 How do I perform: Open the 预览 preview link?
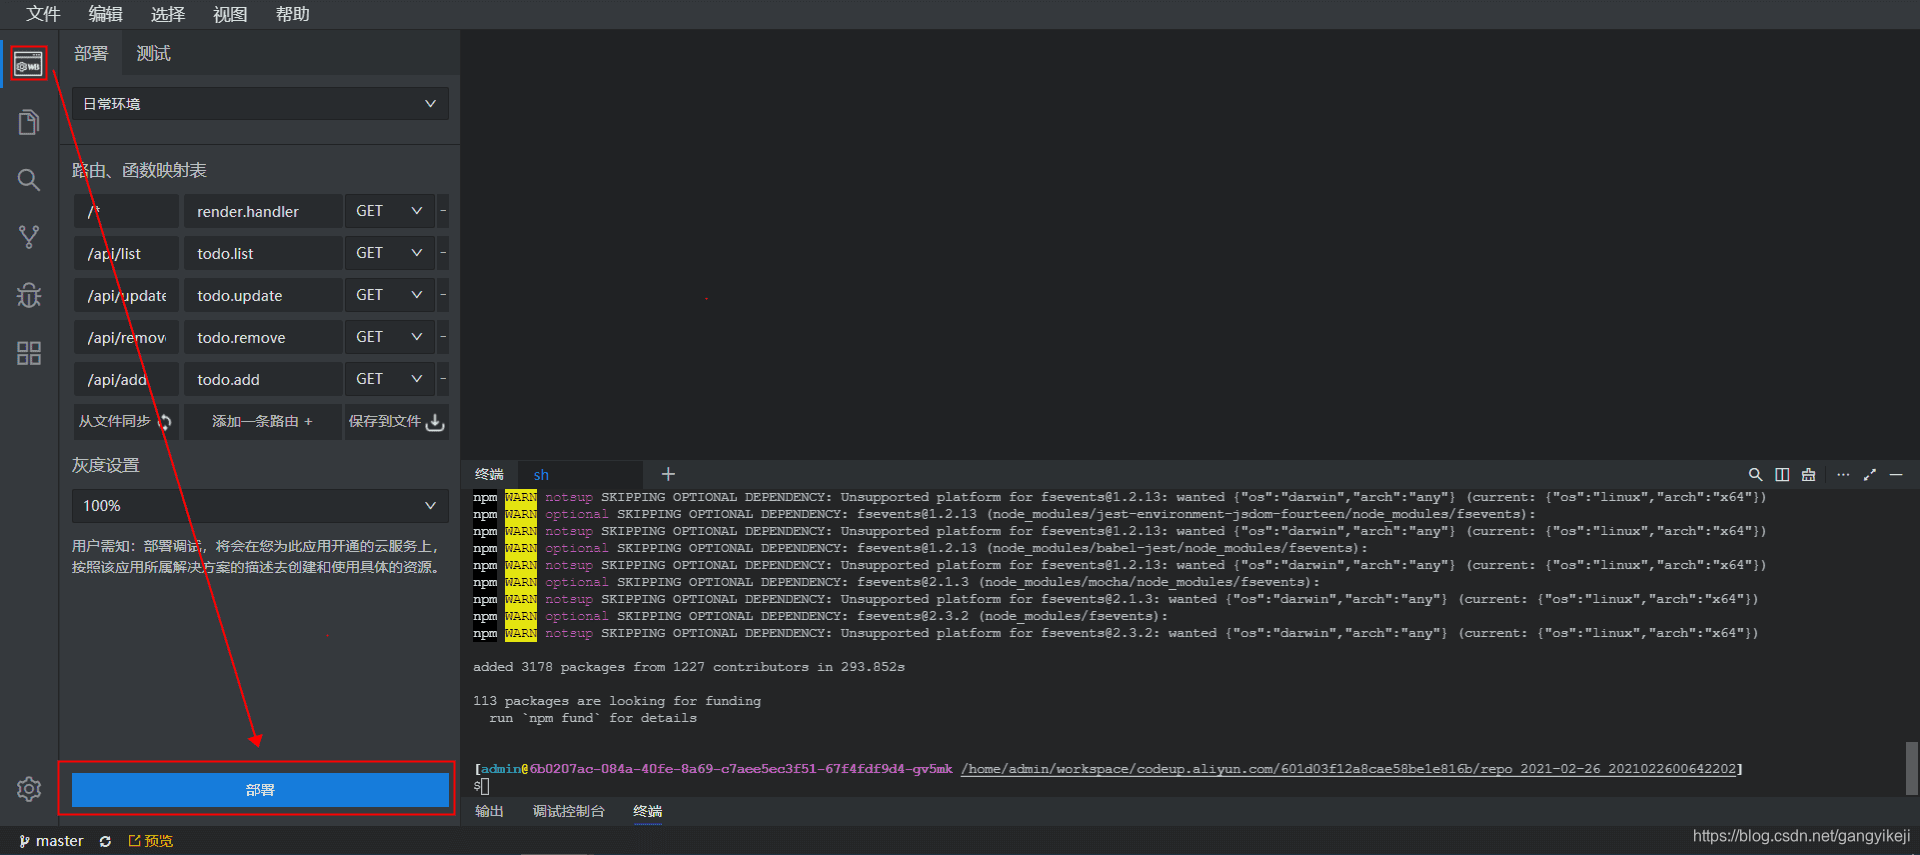(151, 841)
